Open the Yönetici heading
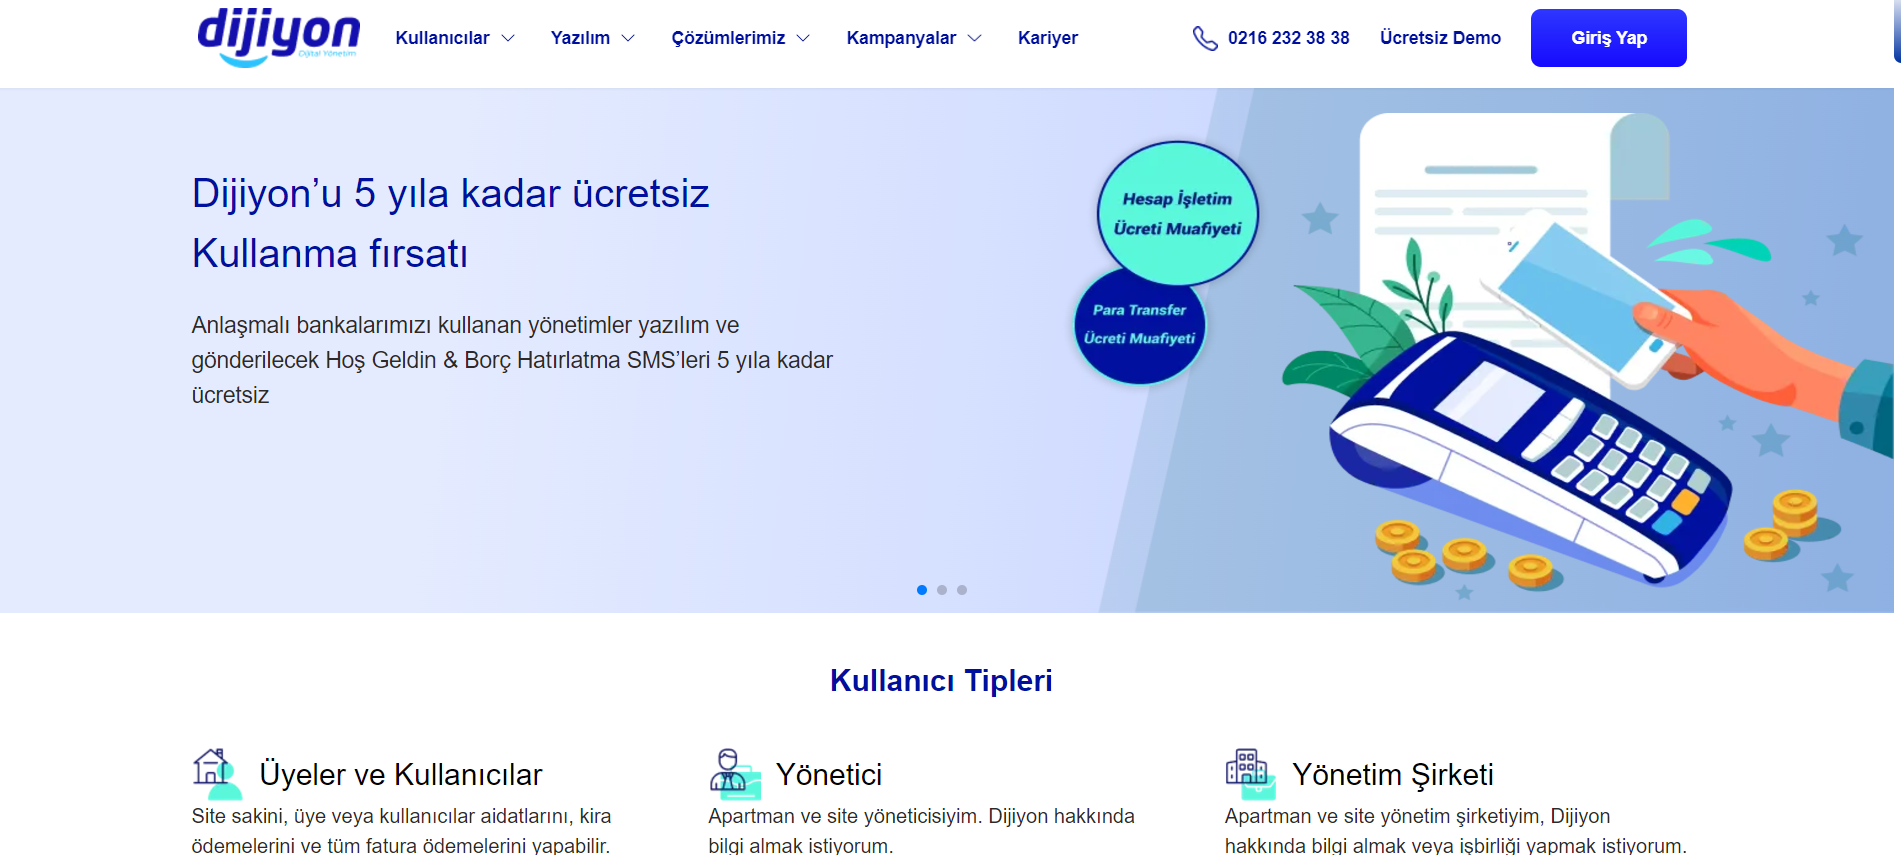The height and width of the screenshot is (855, 1901). click(x=829, y=774)
